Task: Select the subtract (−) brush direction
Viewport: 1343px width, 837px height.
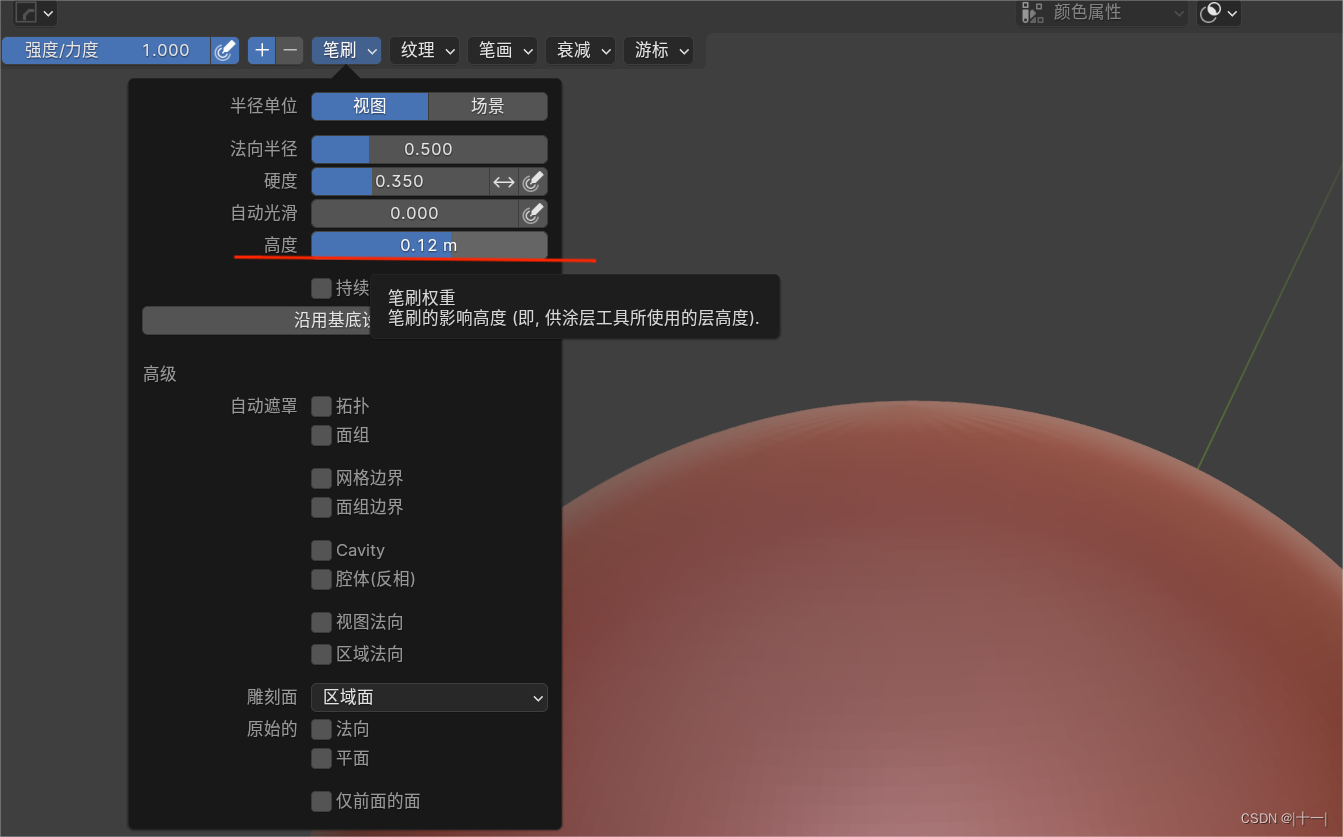Action: click(290, 50)
